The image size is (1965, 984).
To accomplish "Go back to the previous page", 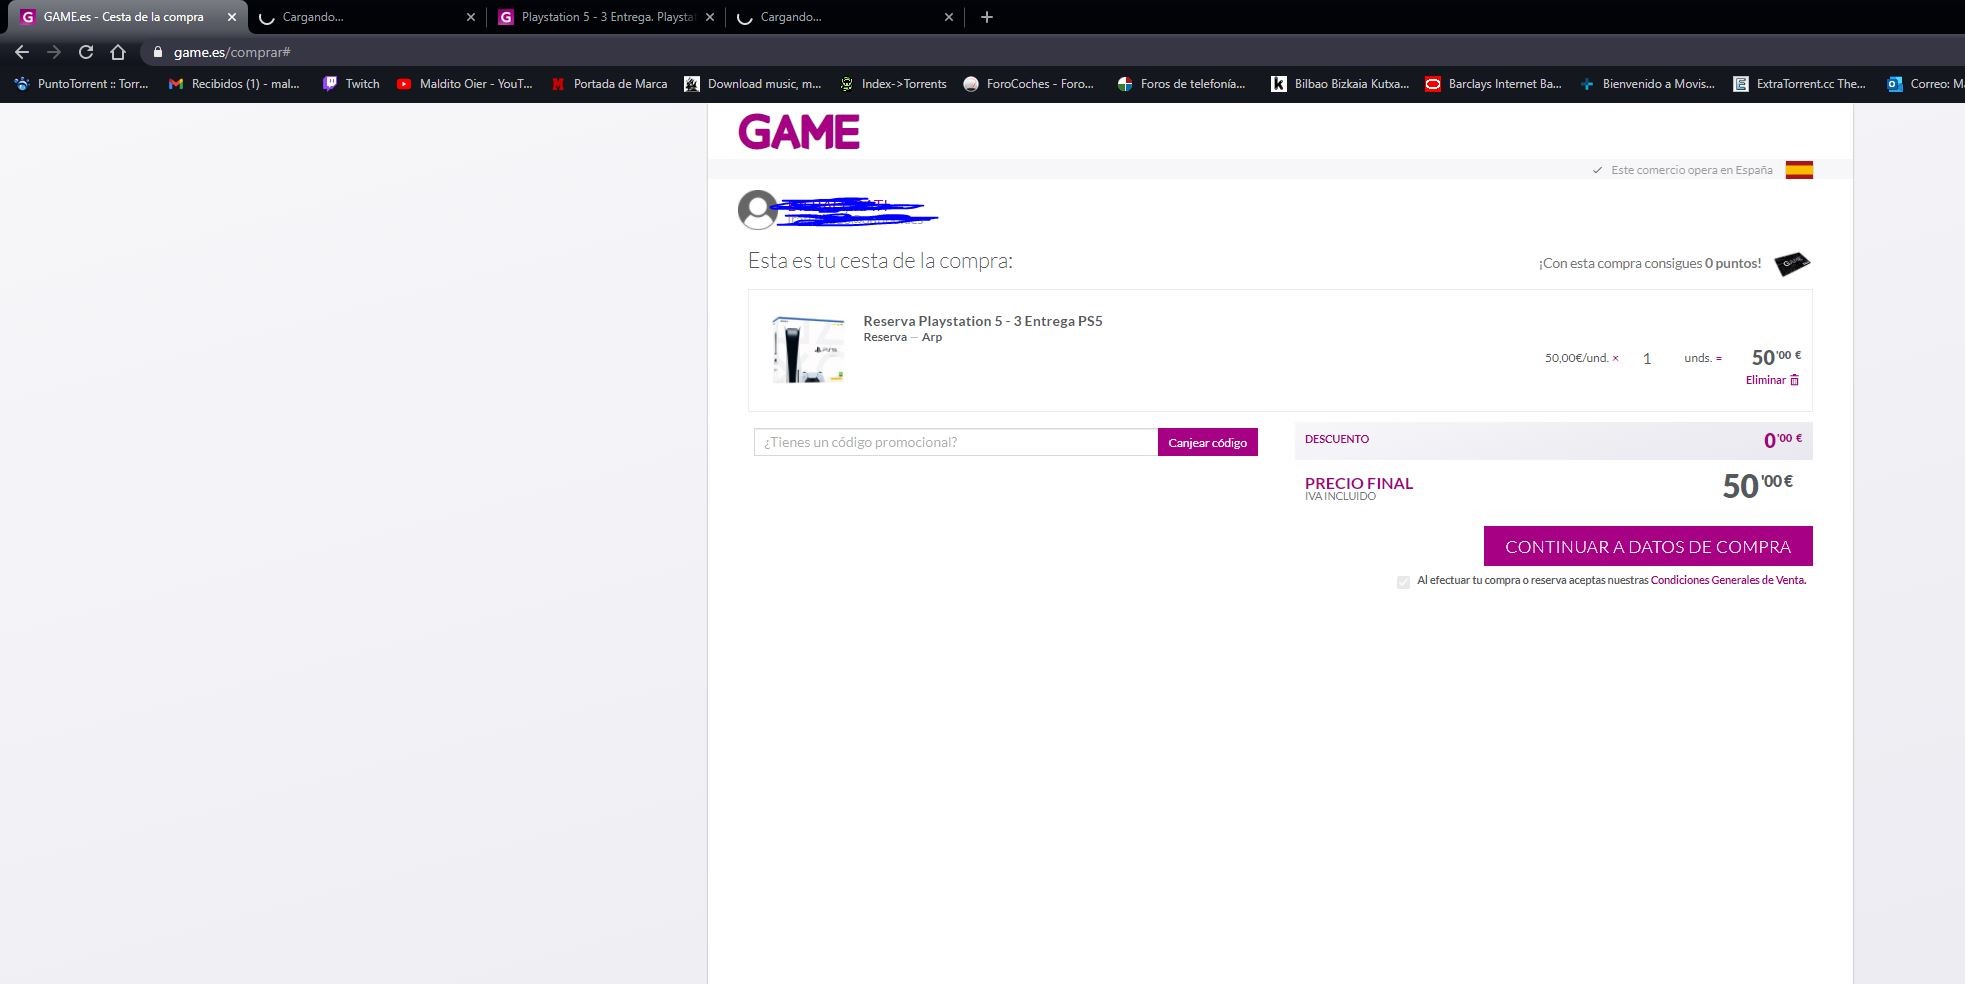I will 22,52.
